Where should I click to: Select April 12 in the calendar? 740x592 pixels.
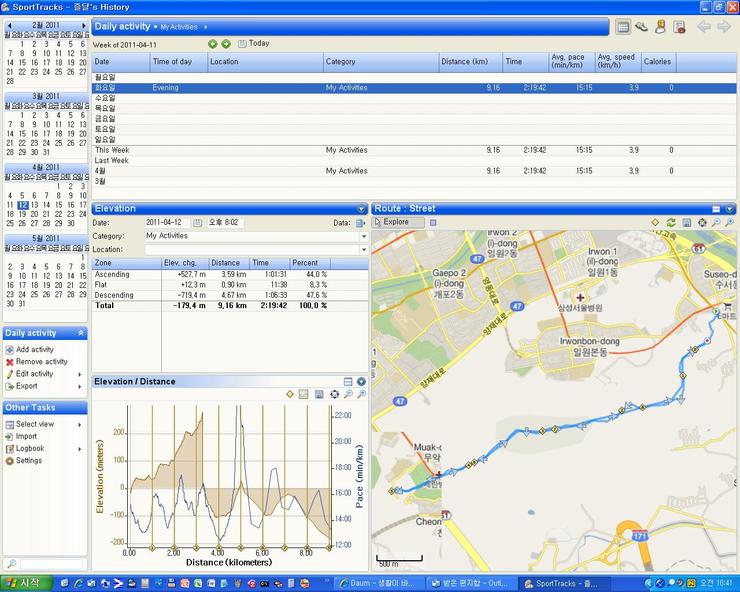(x=23, y=205)
